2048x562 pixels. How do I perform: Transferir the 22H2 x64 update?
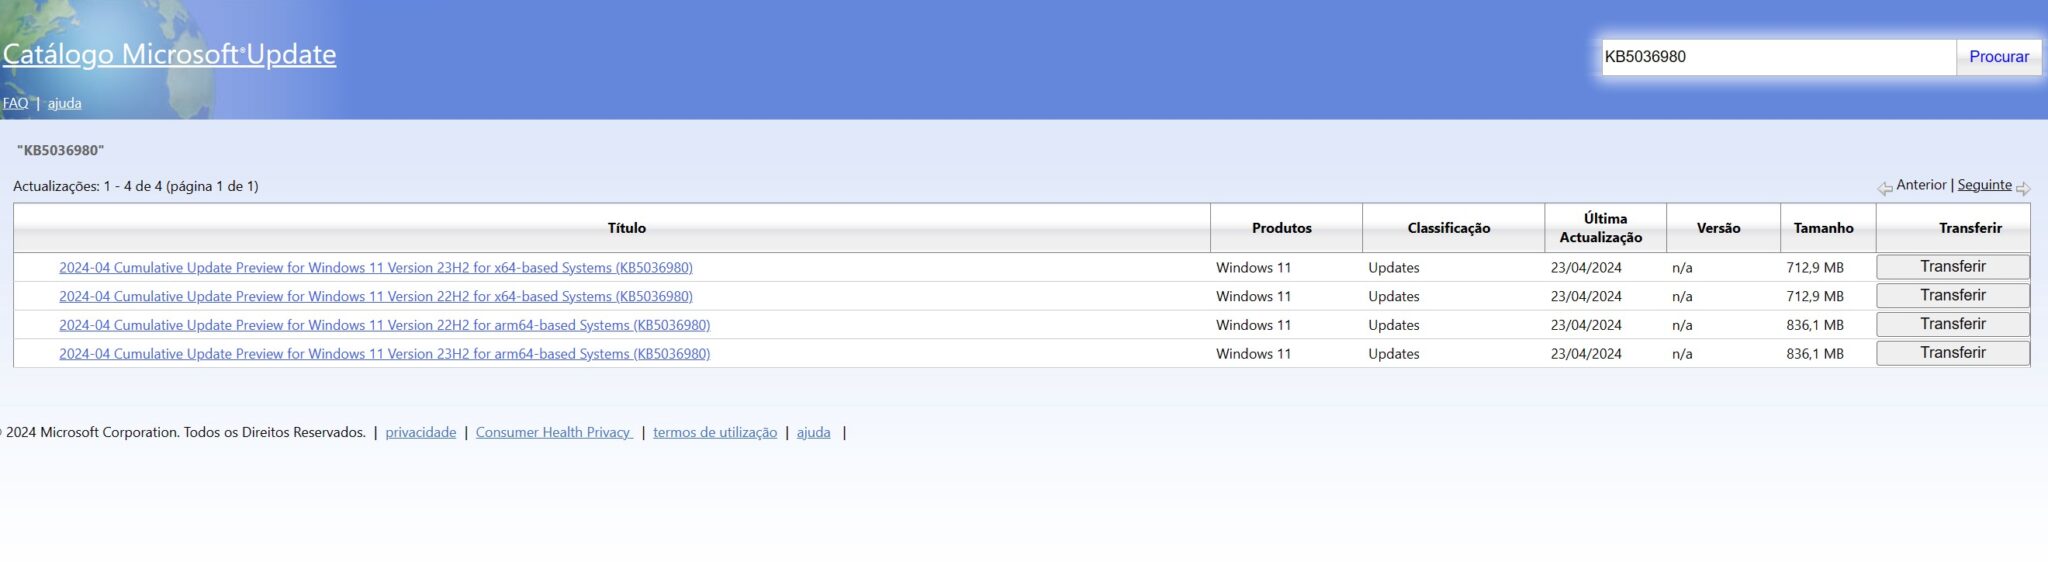pos(1952,296)
